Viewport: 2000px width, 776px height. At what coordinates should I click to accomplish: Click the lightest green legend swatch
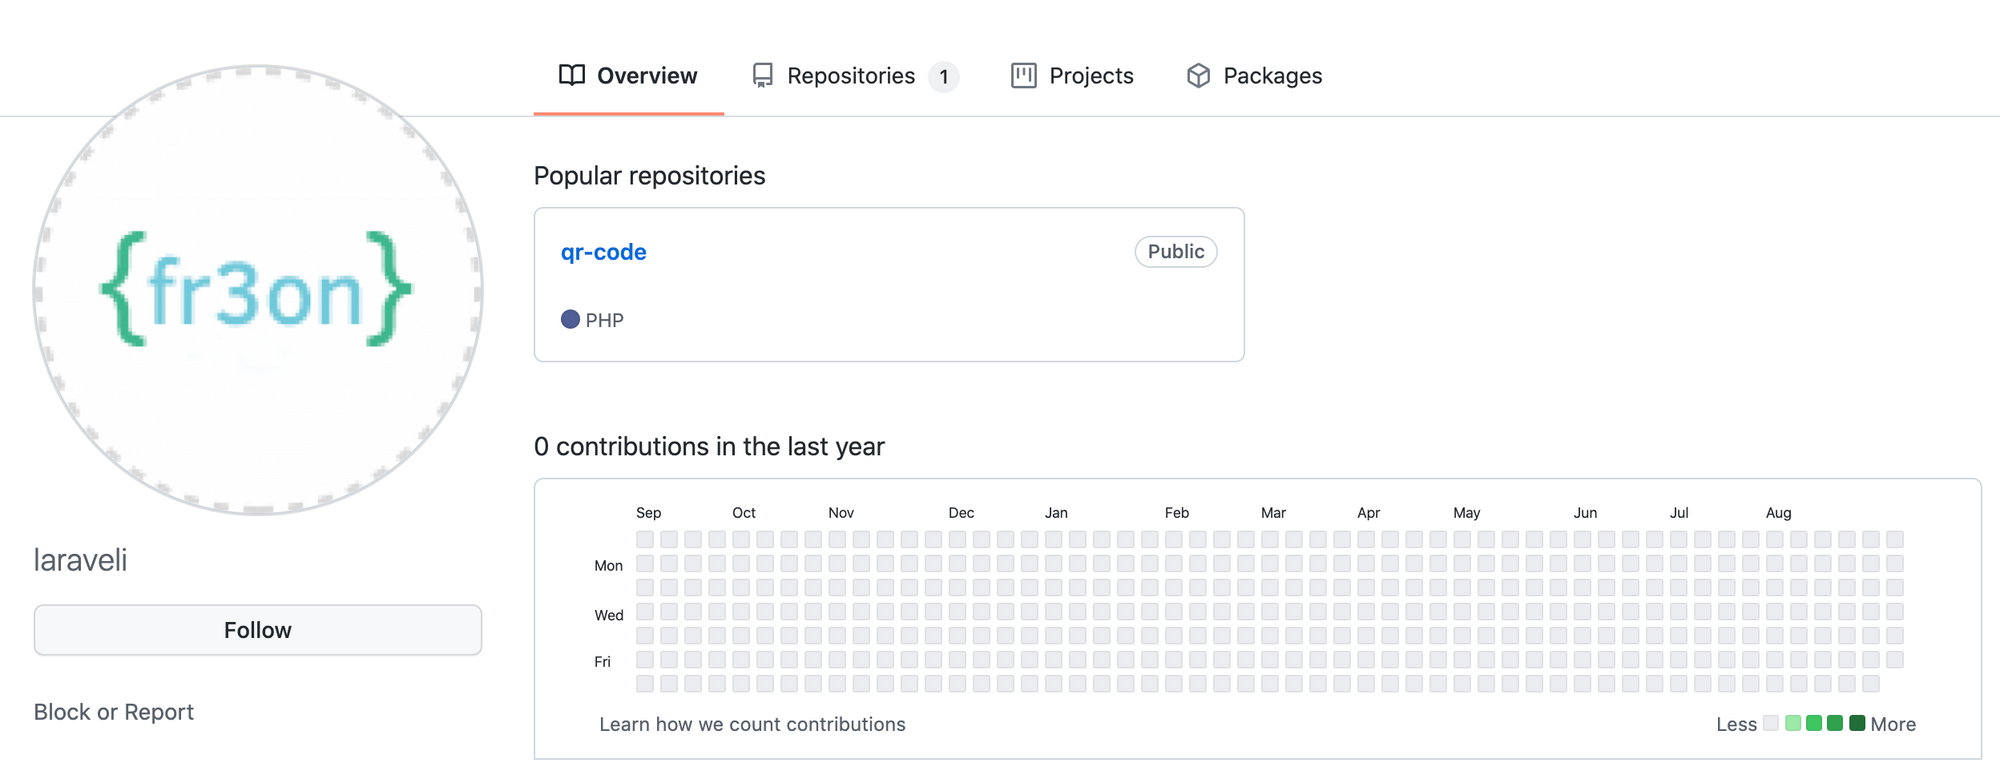pyautogui.click(x=1793, y=723)
